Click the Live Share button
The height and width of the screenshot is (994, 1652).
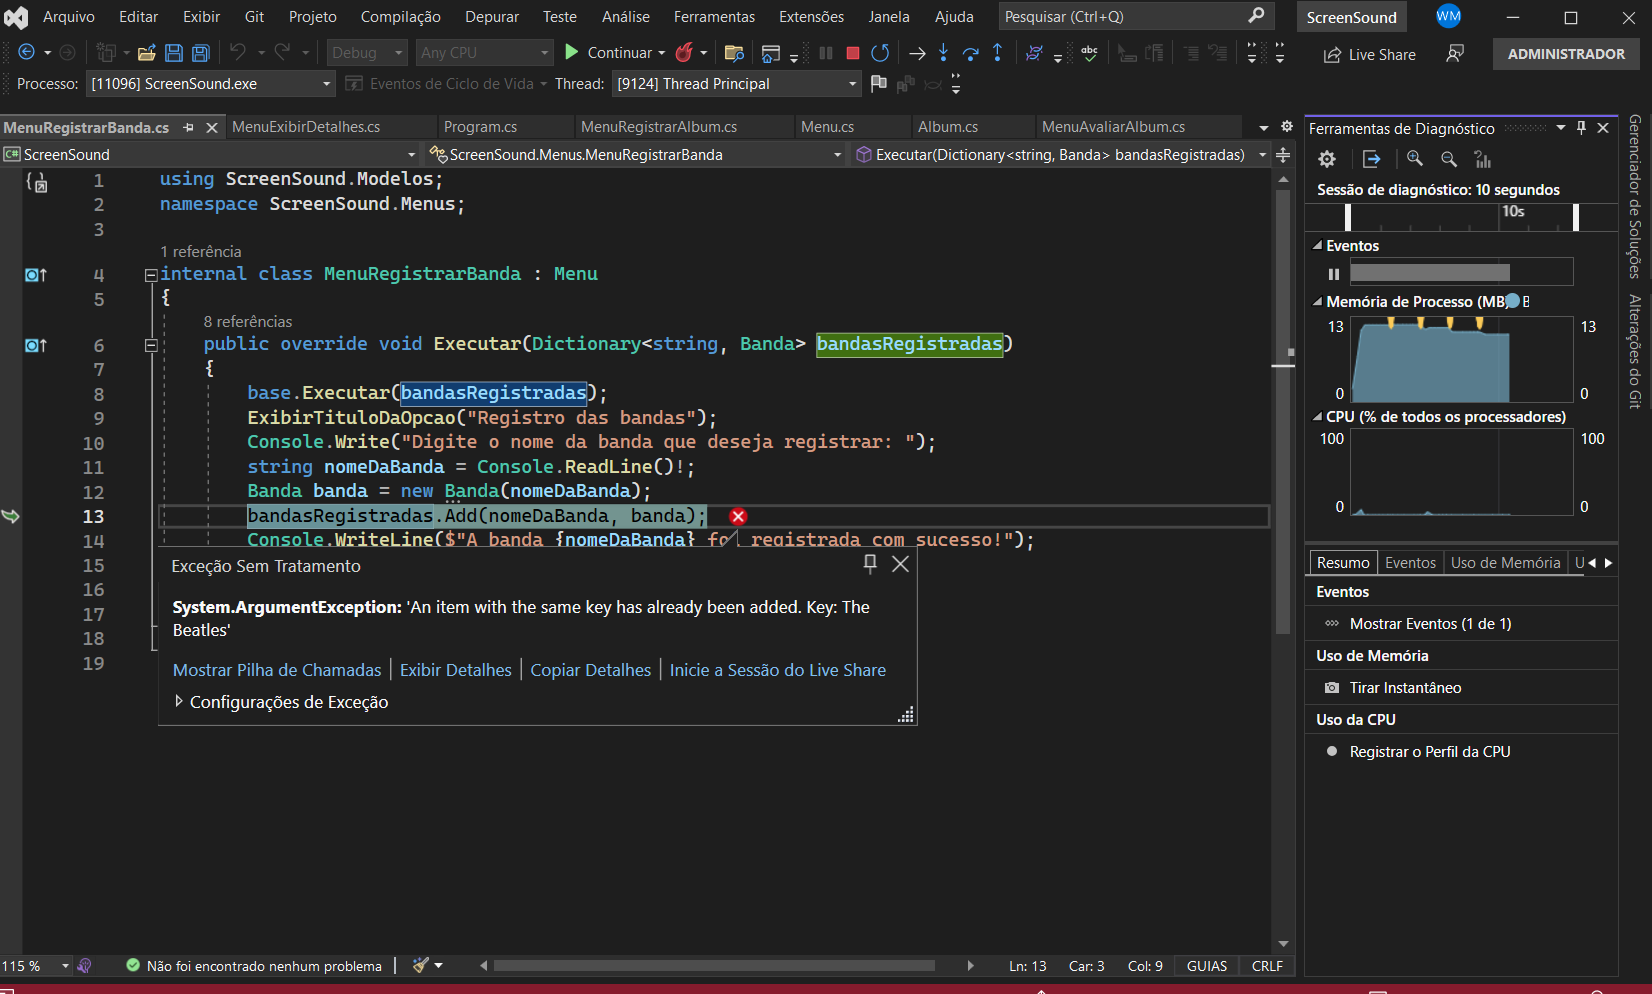(x=1369, y=55)
